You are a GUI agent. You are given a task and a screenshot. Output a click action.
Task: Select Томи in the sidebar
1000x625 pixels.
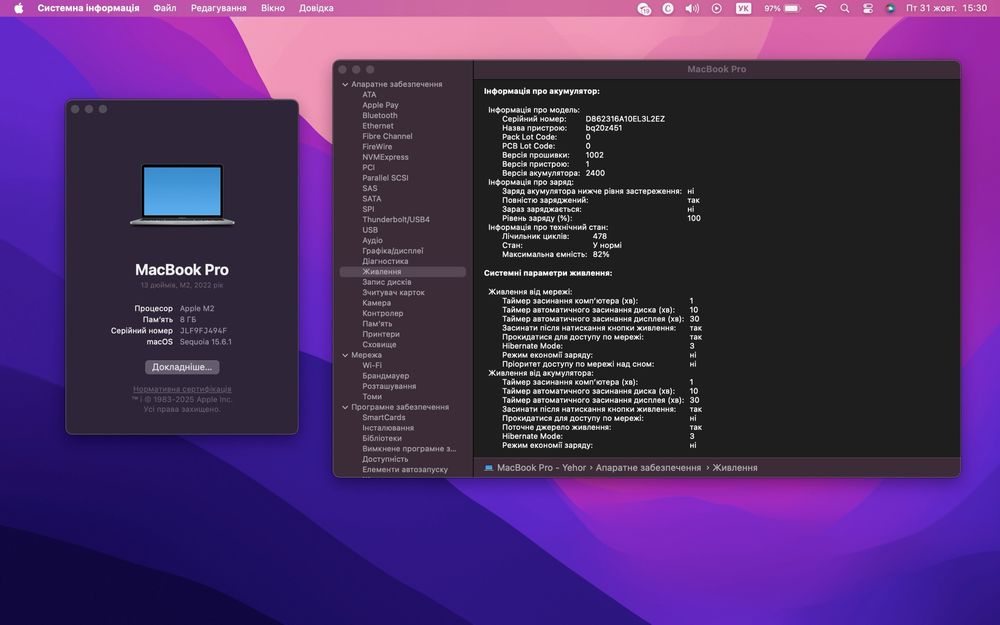[372, 397]
